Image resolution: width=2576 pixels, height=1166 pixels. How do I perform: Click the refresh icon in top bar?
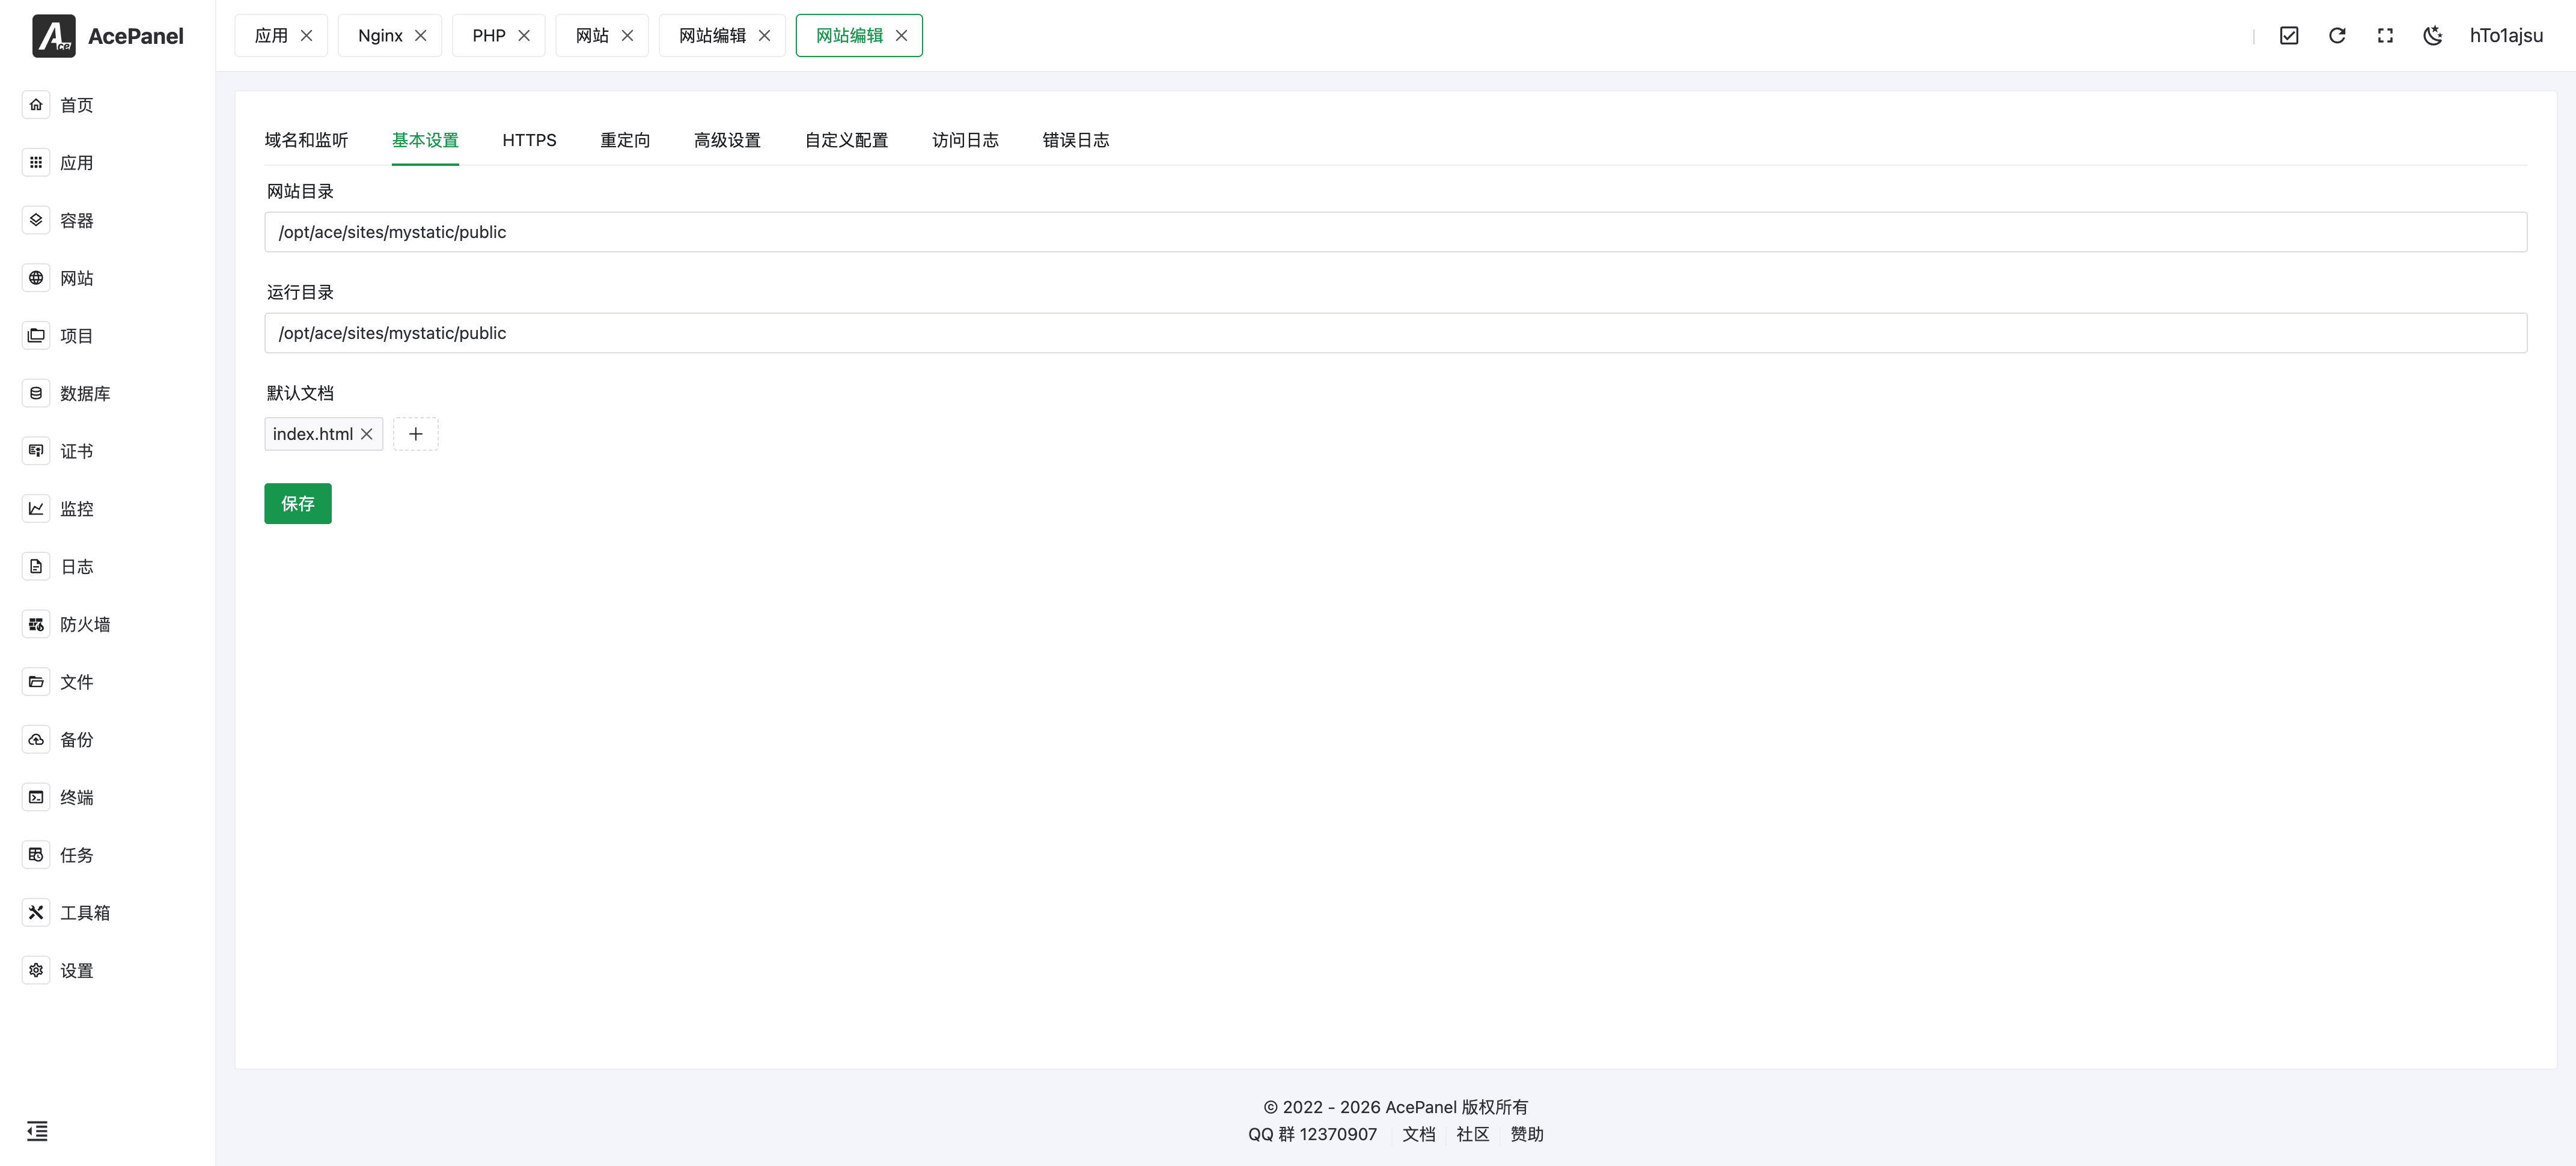(x=2337, y=36)
